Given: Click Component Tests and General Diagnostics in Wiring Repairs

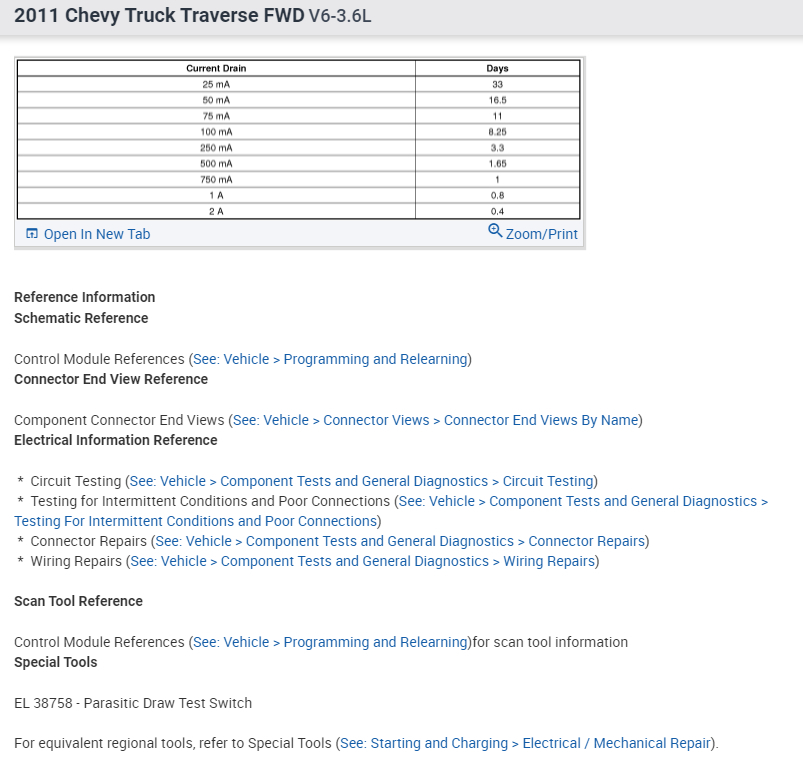Looking at the screenshot, I should 355,561.
